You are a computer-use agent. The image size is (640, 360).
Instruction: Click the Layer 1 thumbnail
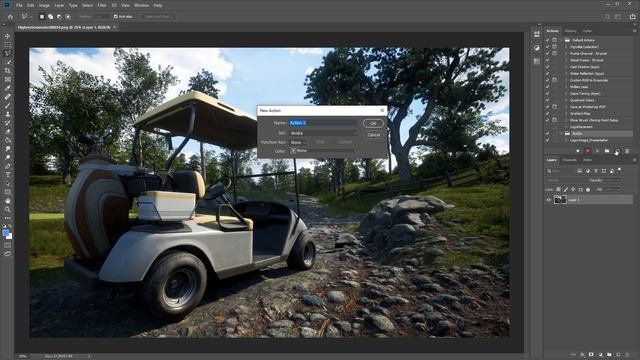click(560, 200)
